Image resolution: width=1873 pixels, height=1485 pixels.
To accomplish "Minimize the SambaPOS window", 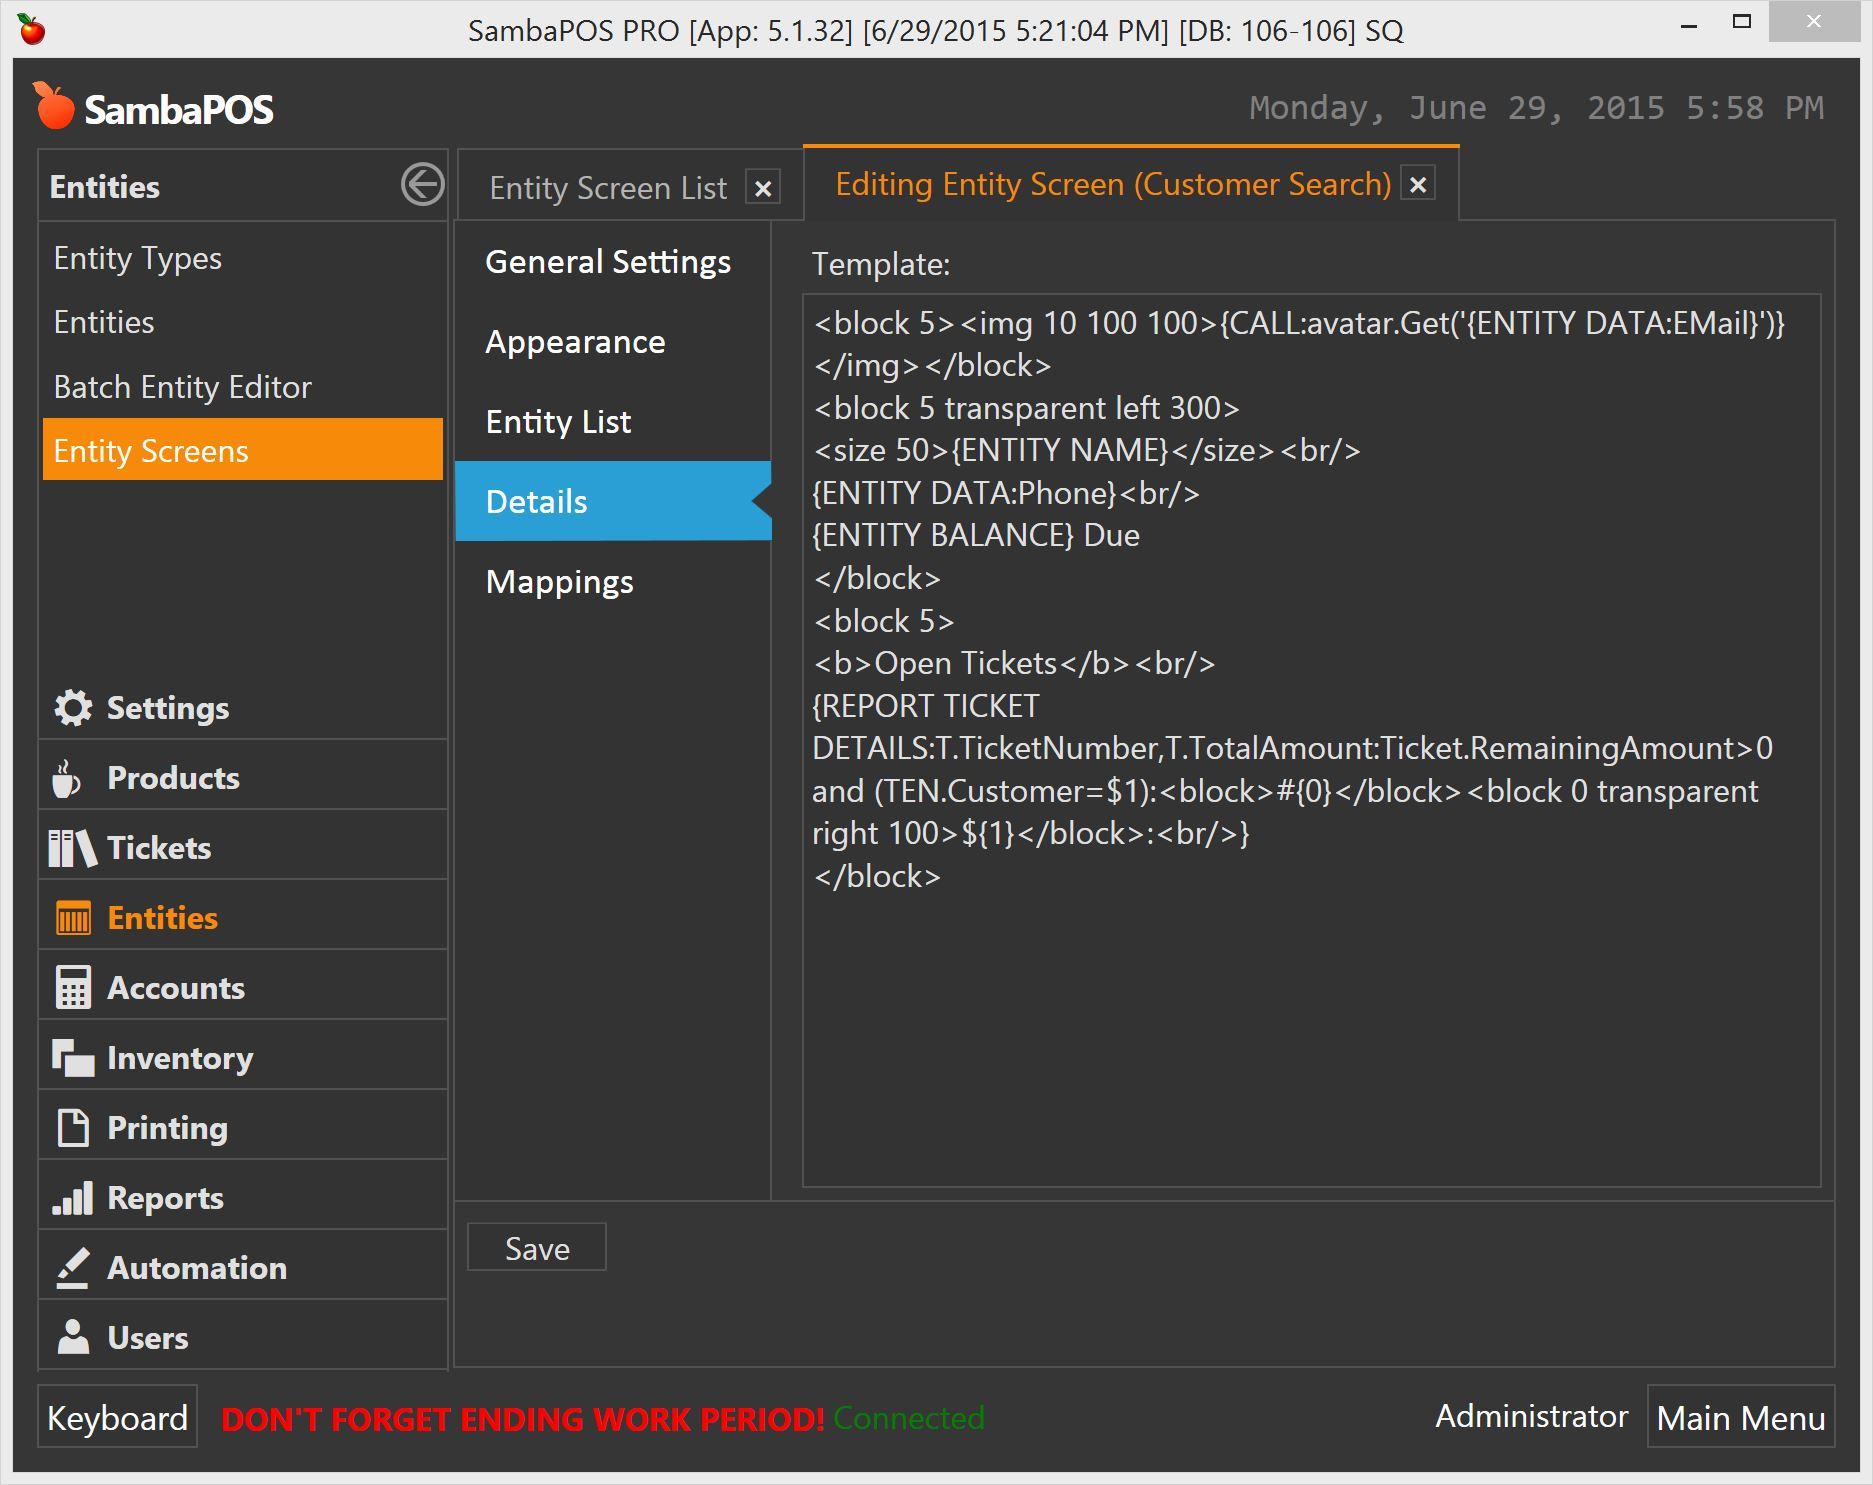I will [x=1689, y=24].
